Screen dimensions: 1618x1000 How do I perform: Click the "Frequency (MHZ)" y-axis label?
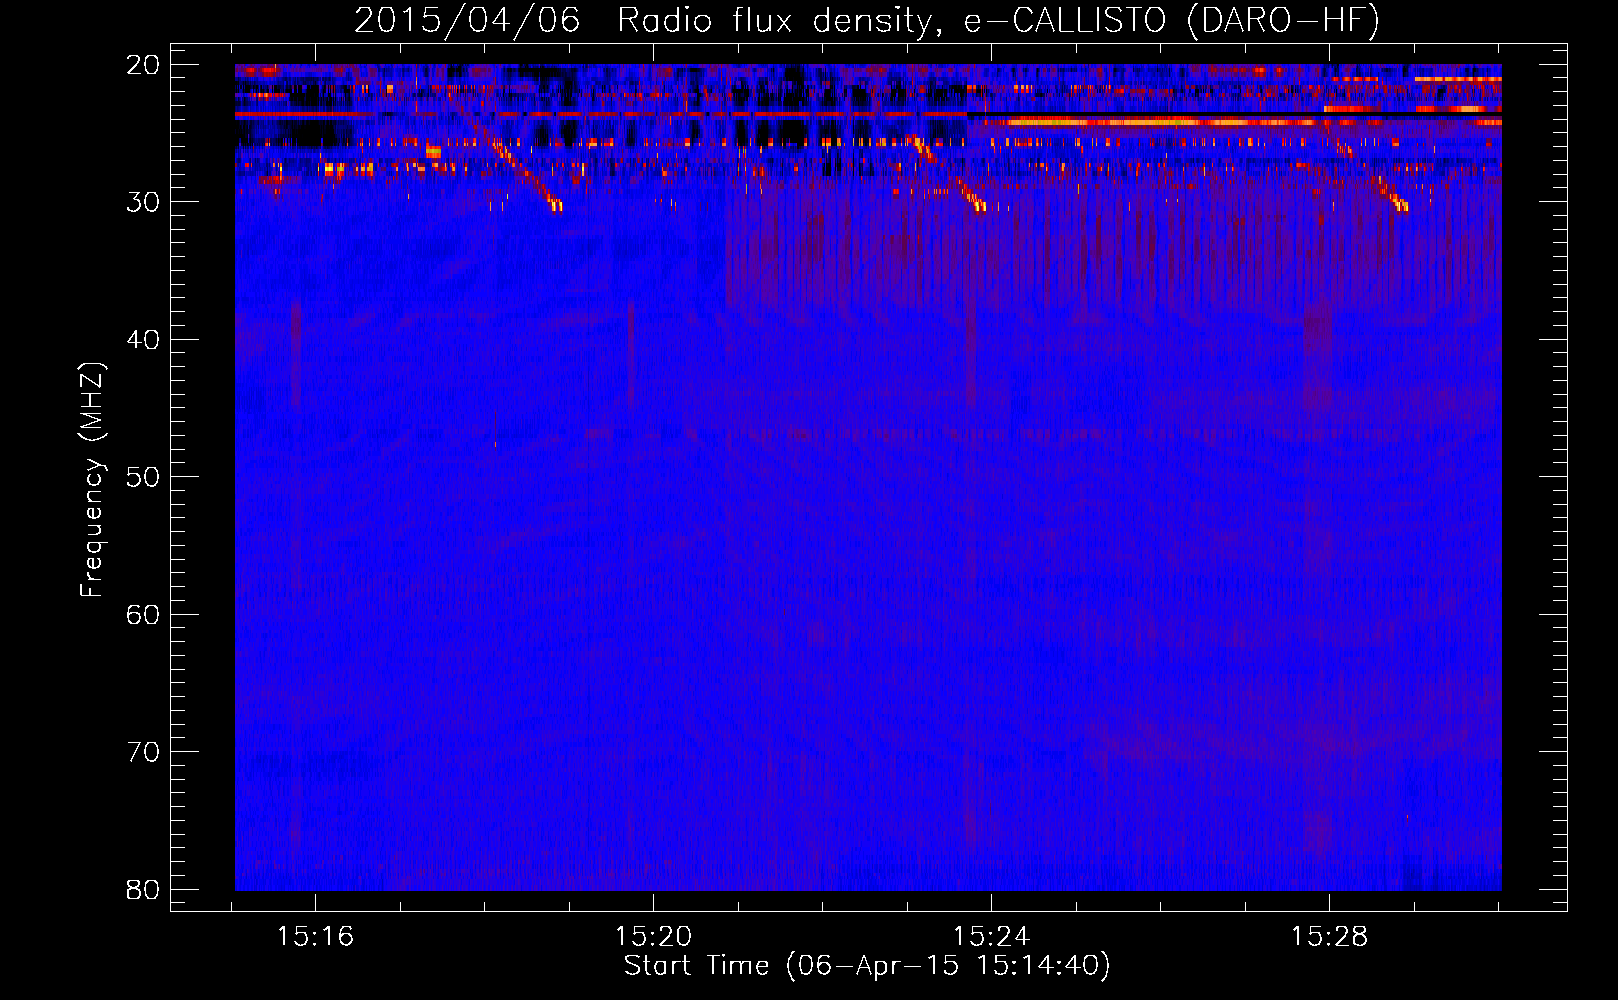(92, 480)
